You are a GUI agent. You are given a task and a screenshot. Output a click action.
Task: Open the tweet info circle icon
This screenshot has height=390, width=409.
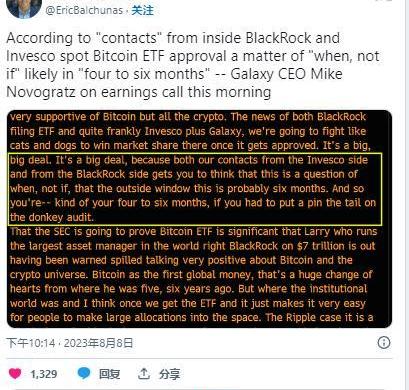[x=384, y=342]
